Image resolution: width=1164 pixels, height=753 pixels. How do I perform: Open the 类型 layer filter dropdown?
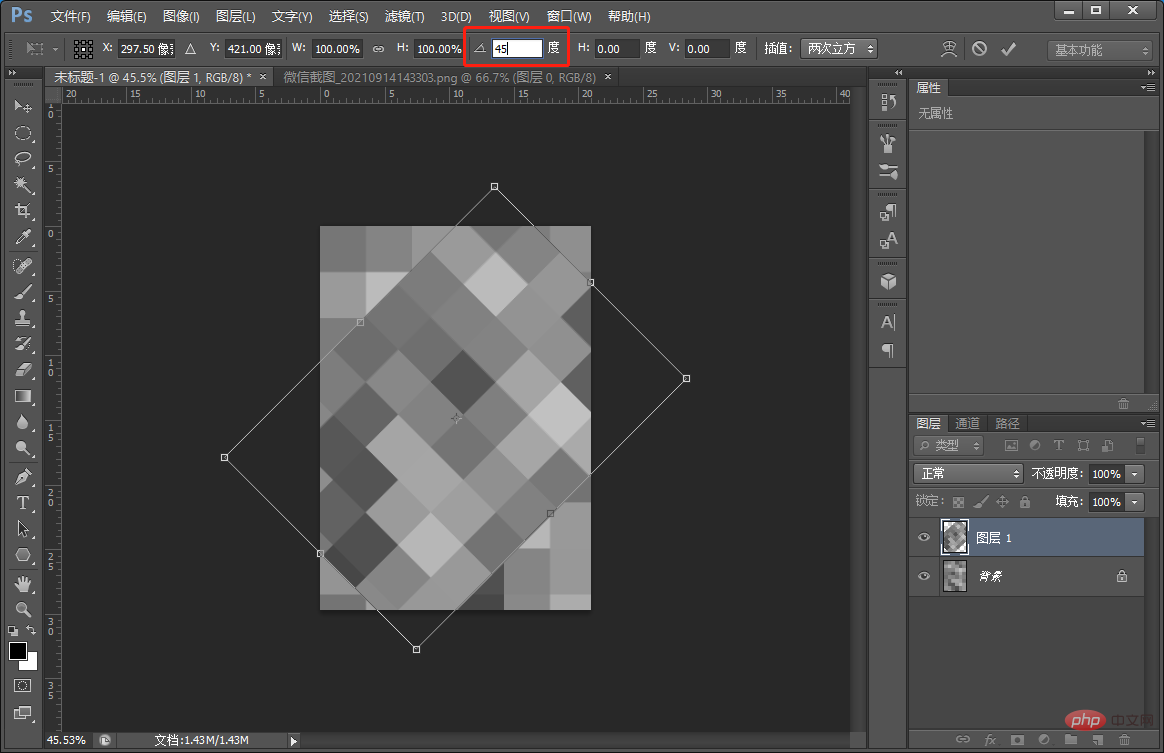pyautogui.click(x=949, y=446)
